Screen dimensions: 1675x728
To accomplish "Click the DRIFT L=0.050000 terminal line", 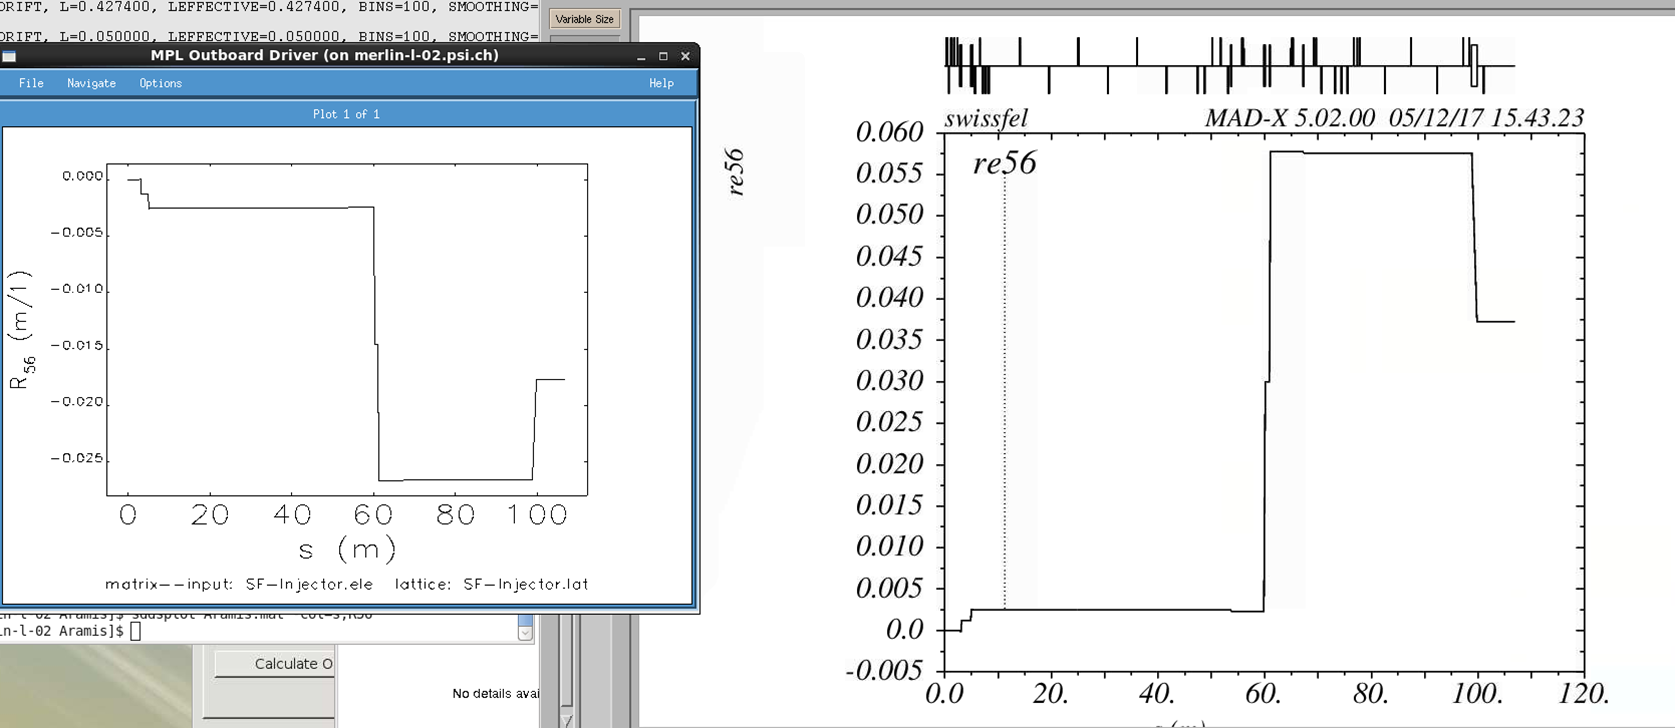I will tap(270, 36).
